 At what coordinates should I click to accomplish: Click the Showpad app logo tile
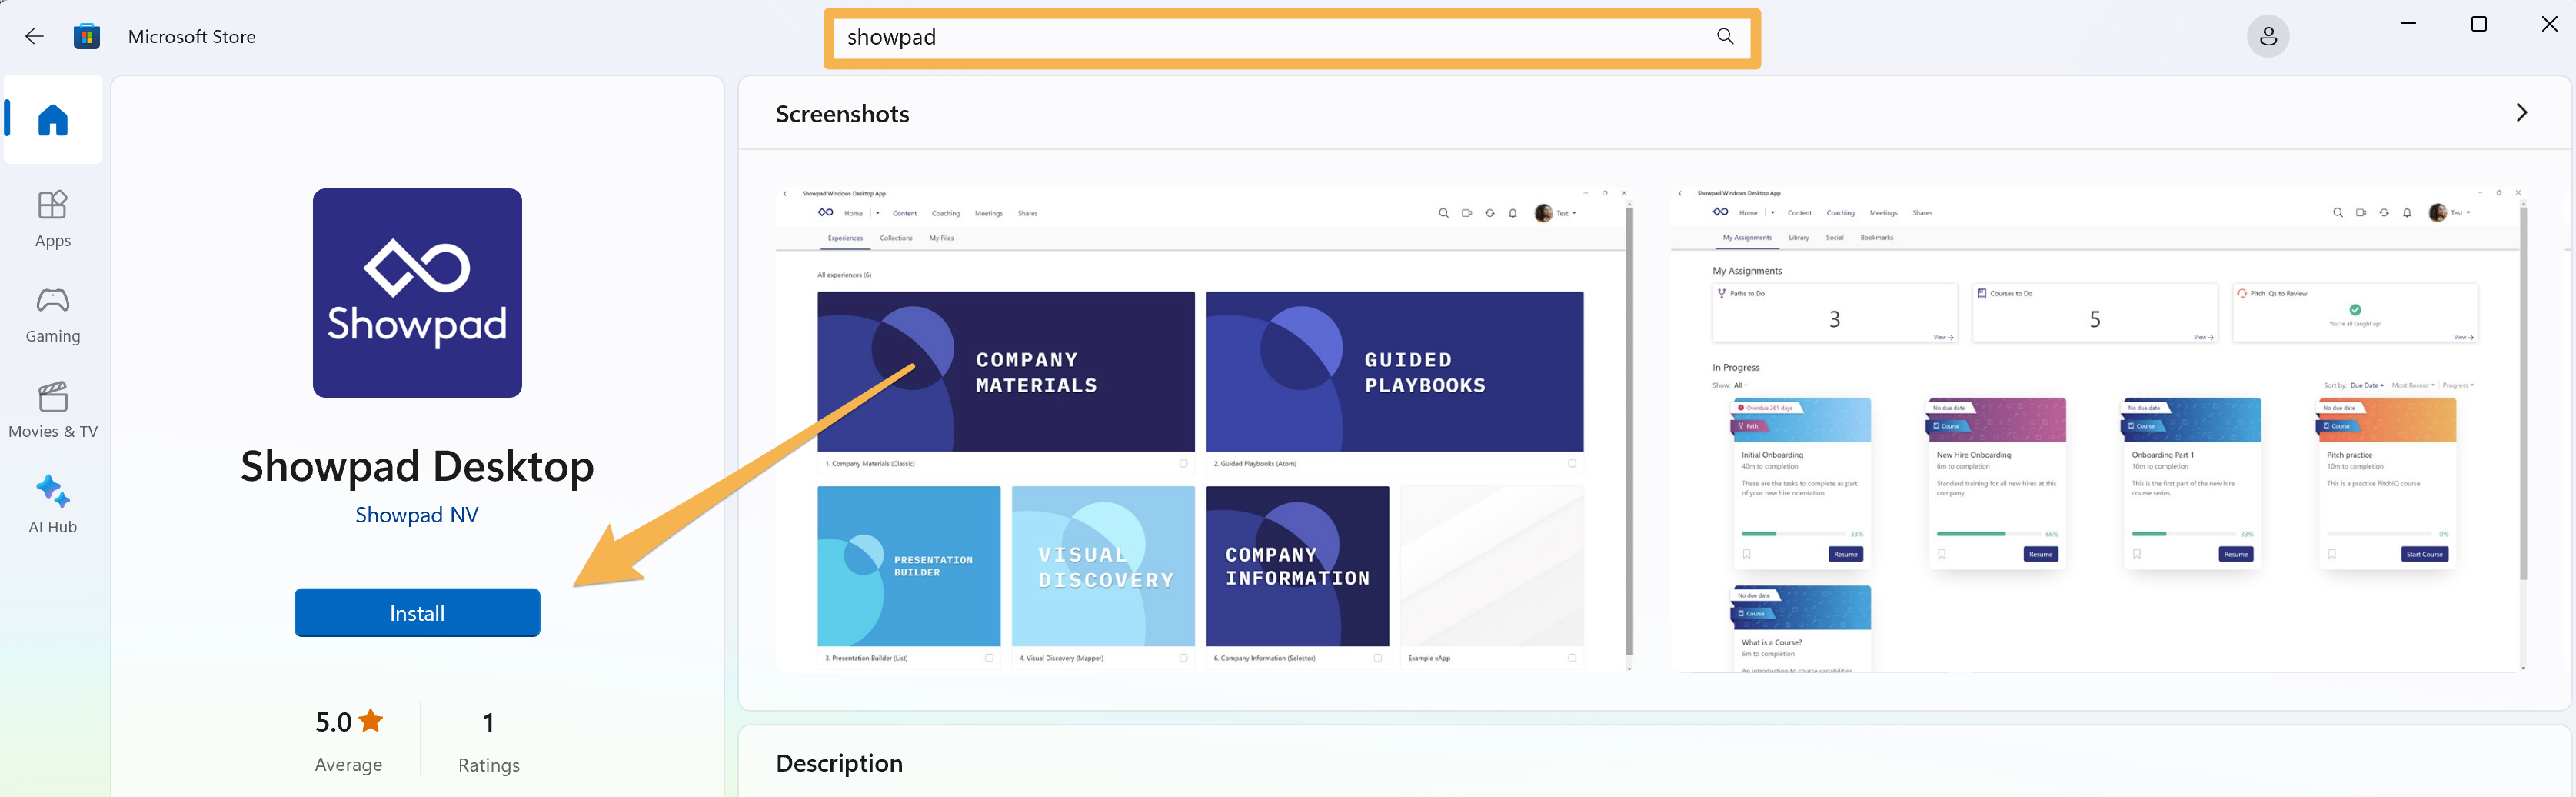click(417, 293)
